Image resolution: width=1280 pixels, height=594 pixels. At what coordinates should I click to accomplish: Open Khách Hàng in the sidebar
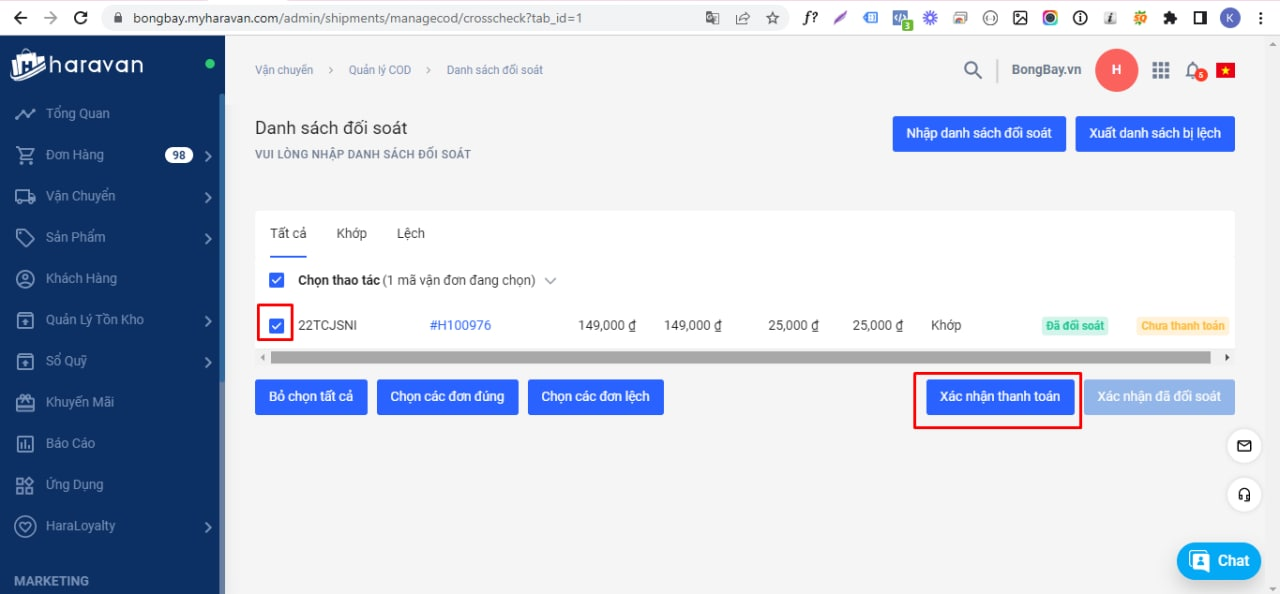(81, 278)
